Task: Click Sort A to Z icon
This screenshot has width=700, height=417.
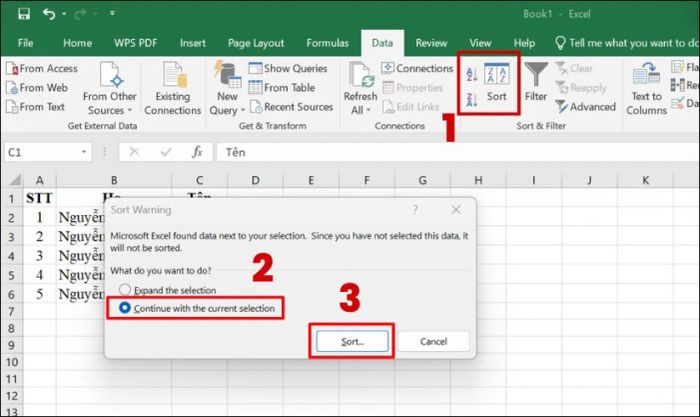Action: 472,75
